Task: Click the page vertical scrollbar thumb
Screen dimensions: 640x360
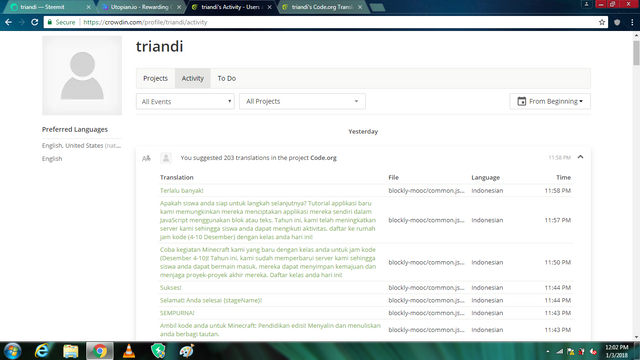Action: [x=636, y=52]
